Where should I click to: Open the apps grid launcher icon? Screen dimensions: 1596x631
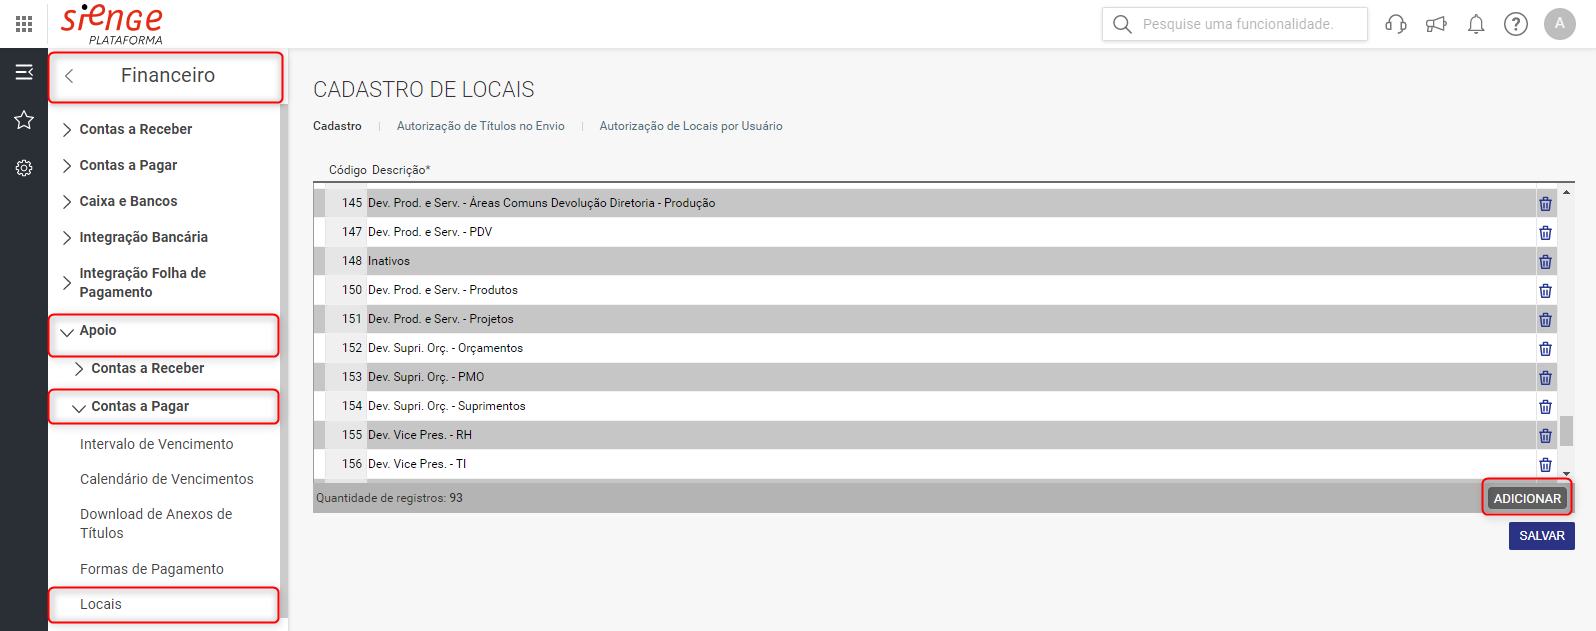pyautogui.click(x=24, y=24)
